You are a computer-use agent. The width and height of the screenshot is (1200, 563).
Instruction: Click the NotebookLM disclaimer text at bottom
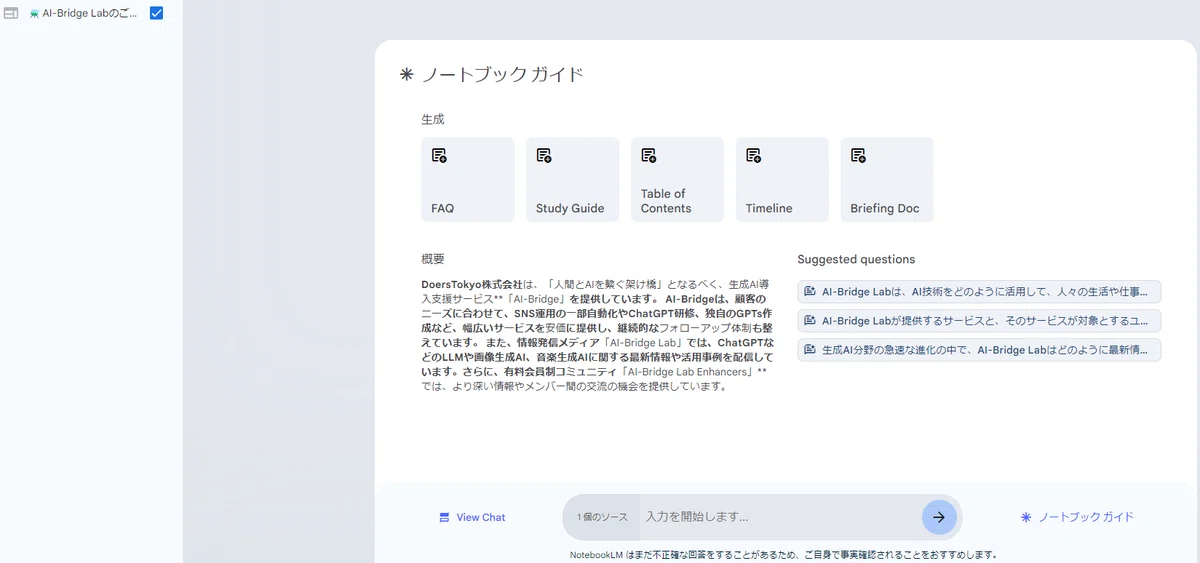(783, 554)
